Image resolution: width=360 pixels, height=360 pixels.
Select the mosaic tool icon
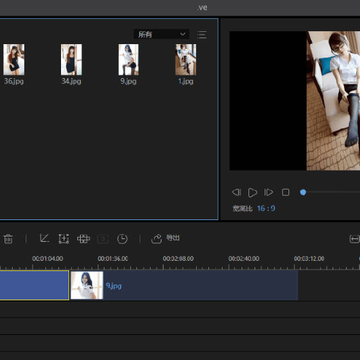click(83, 239)
